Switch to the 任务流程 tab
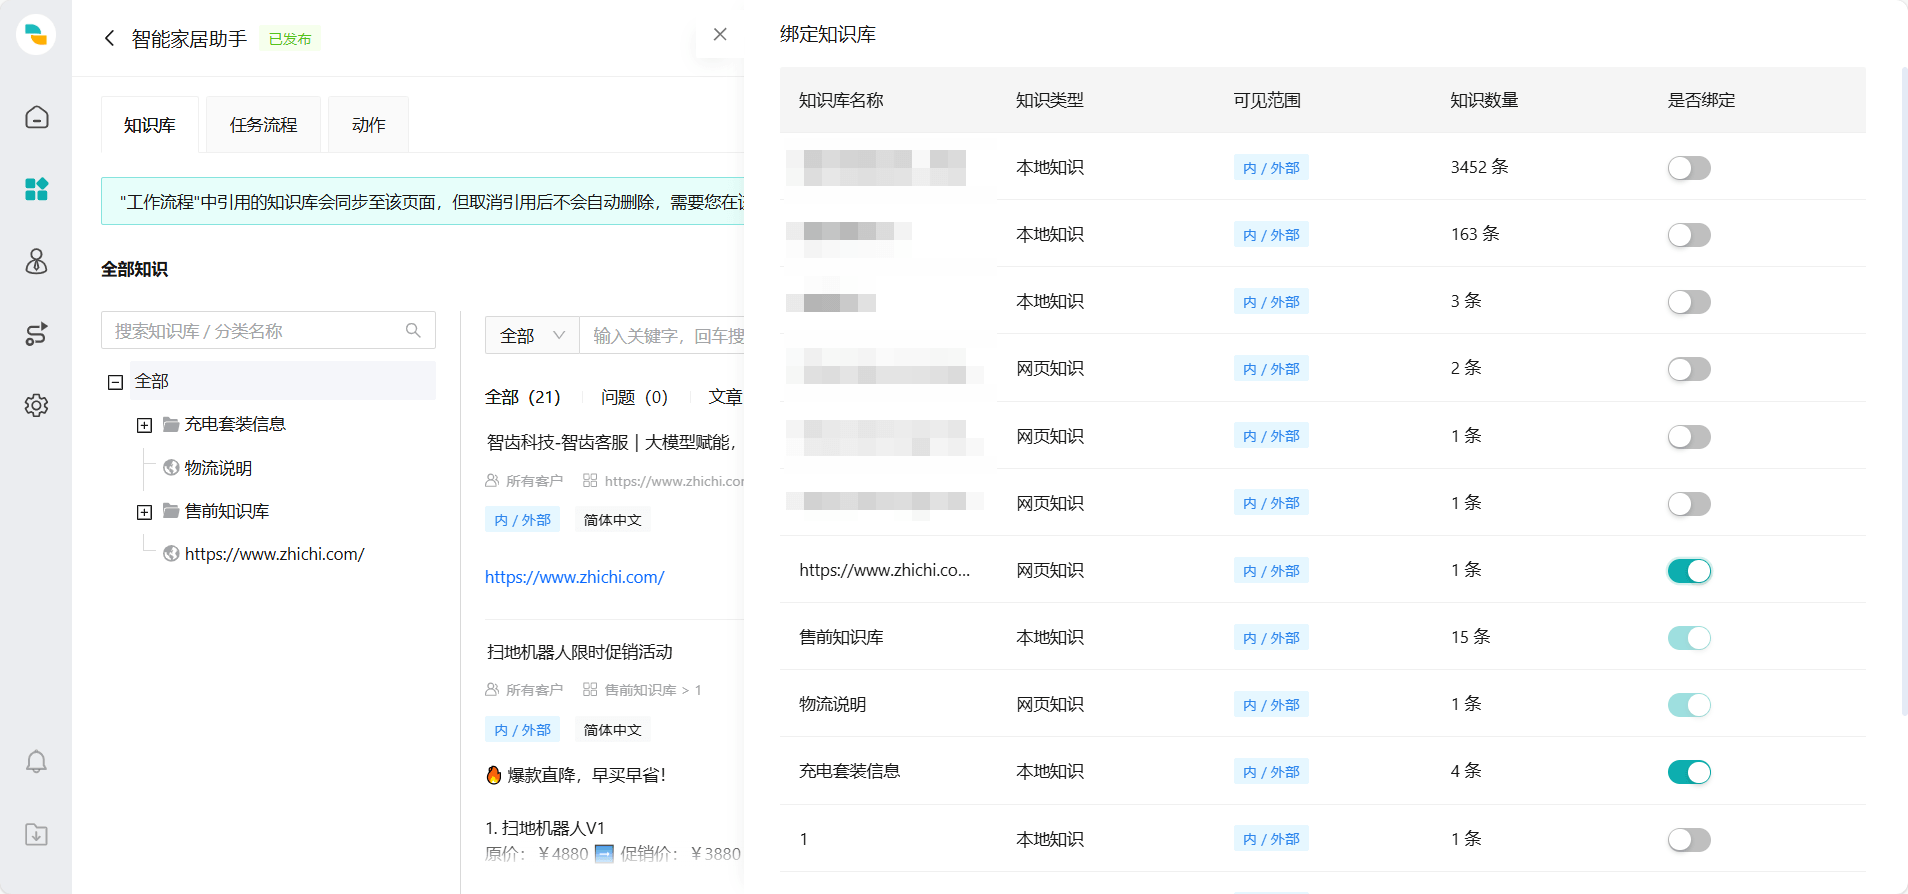Screen dimensions: 1908x894 pyautogui.click(x=264, y=125)
